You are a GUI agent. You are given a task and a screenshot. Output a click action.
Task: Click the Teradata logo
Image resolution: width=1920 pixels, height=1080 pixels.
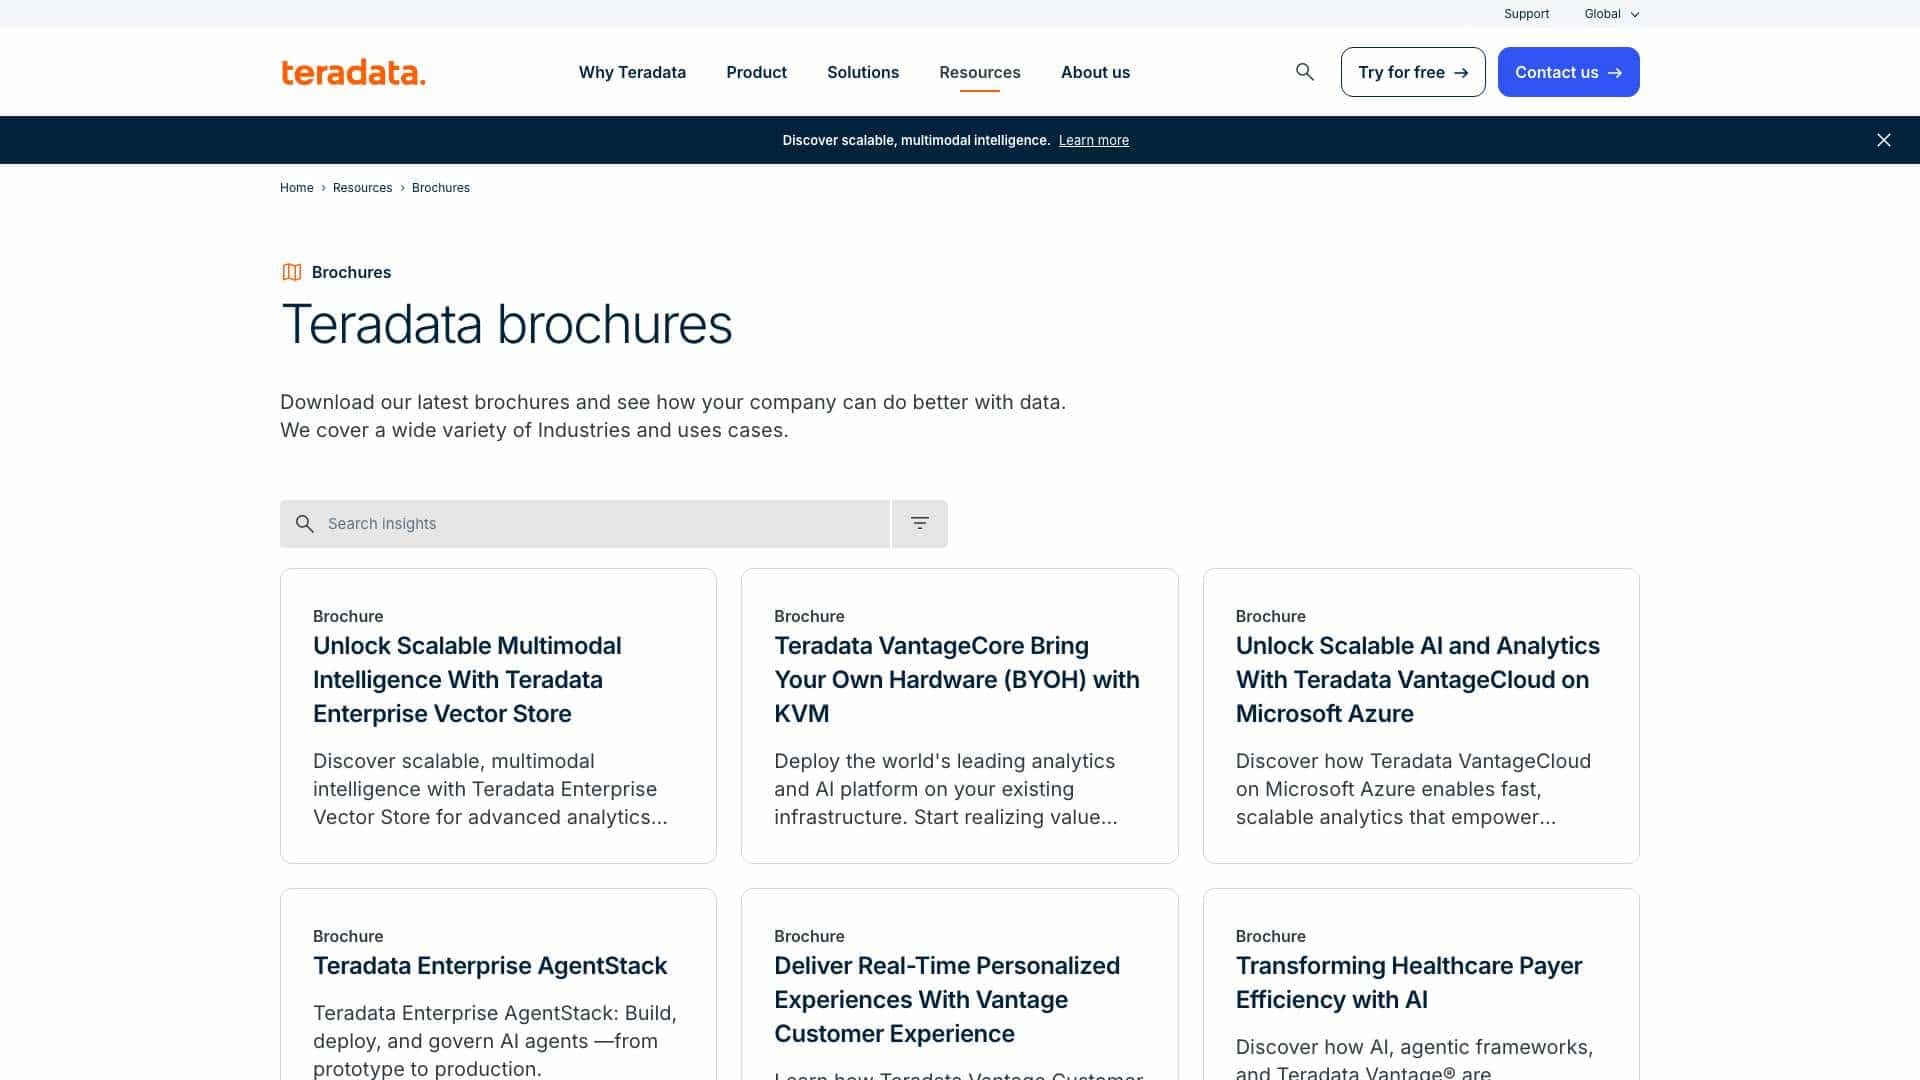[353, 73]
